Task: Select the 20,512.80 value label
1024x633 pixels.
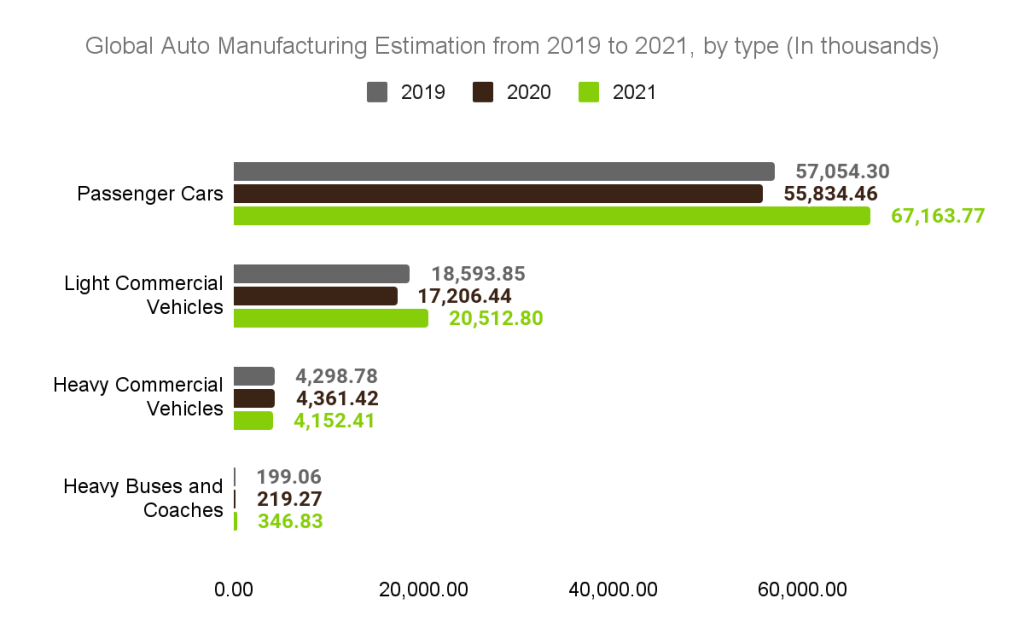Action: 496,318
